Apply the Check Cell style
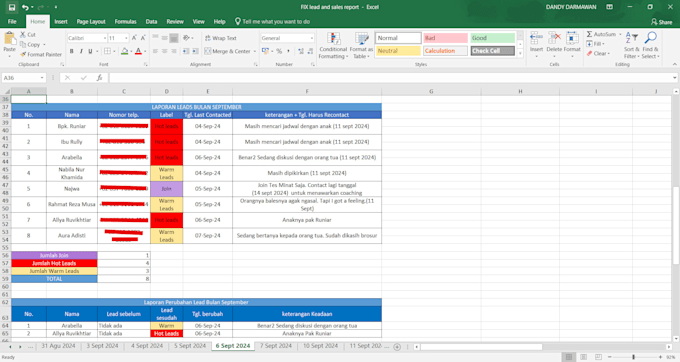This screenshot has width=680, height=362. click(x=493, y=51)
